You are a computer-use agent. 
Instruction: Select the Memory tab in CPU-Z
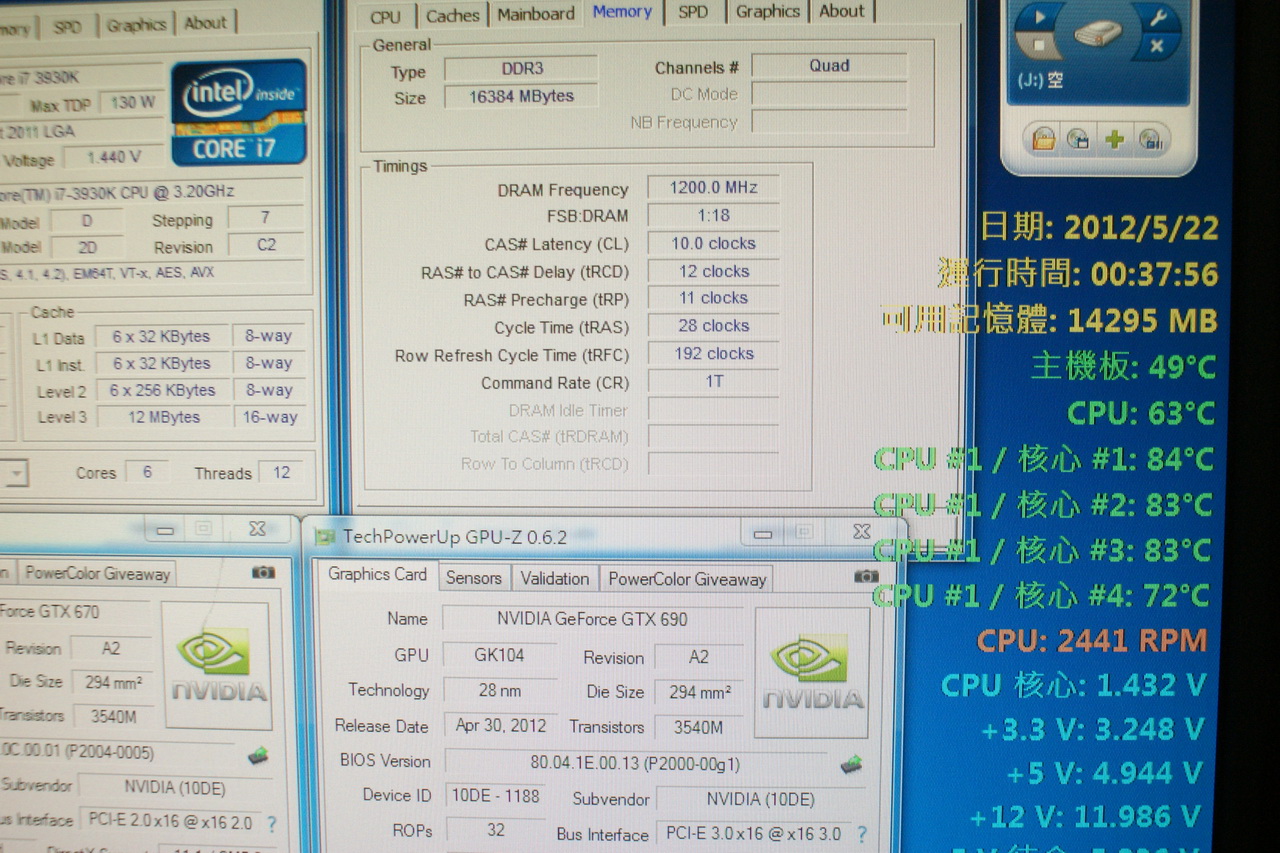click(622, 12)
